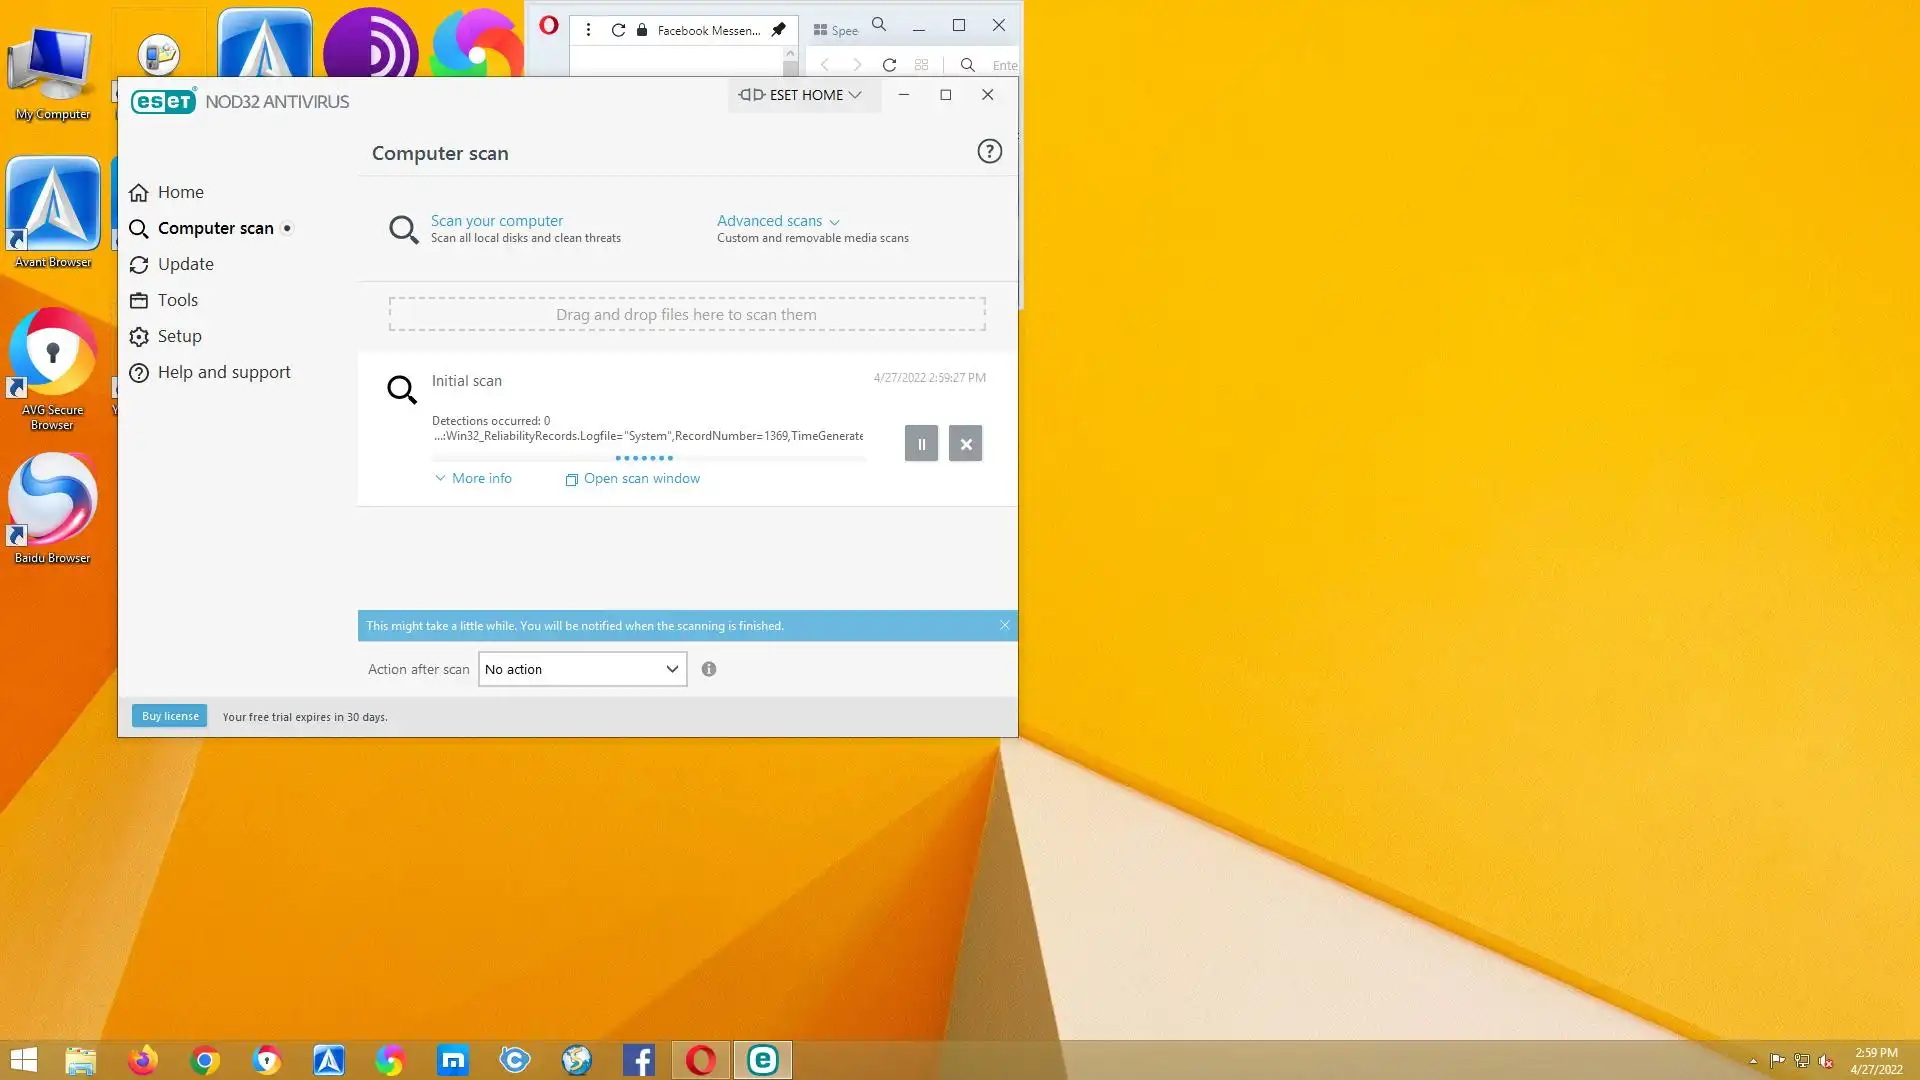Open the Setup section
Image resolution: width=1920 pixels, height=1080 pixels.
pos(179,336)
